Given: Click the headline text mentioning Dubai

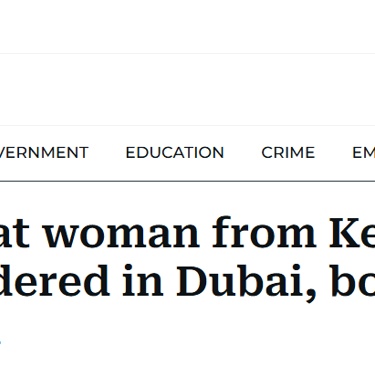Looking at the screenshot, I should (x=187, y=282).
